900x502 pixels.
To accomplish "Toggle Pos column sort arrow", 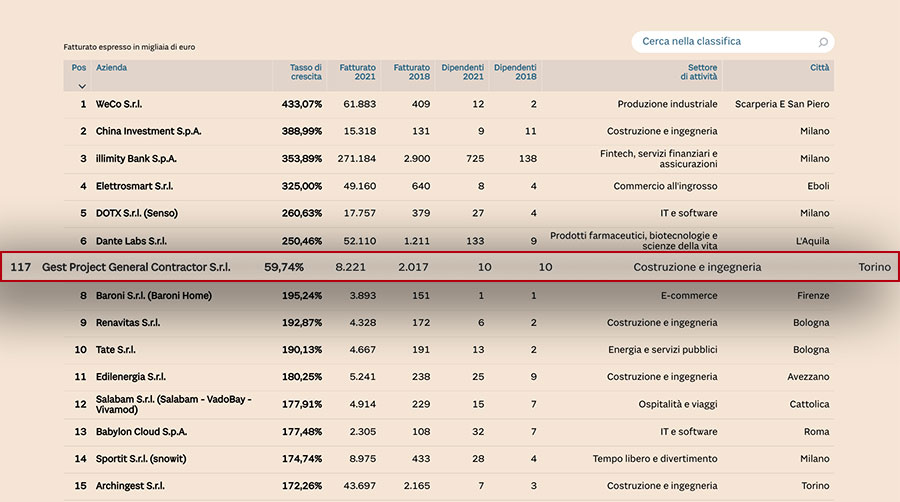I will 82,87.
